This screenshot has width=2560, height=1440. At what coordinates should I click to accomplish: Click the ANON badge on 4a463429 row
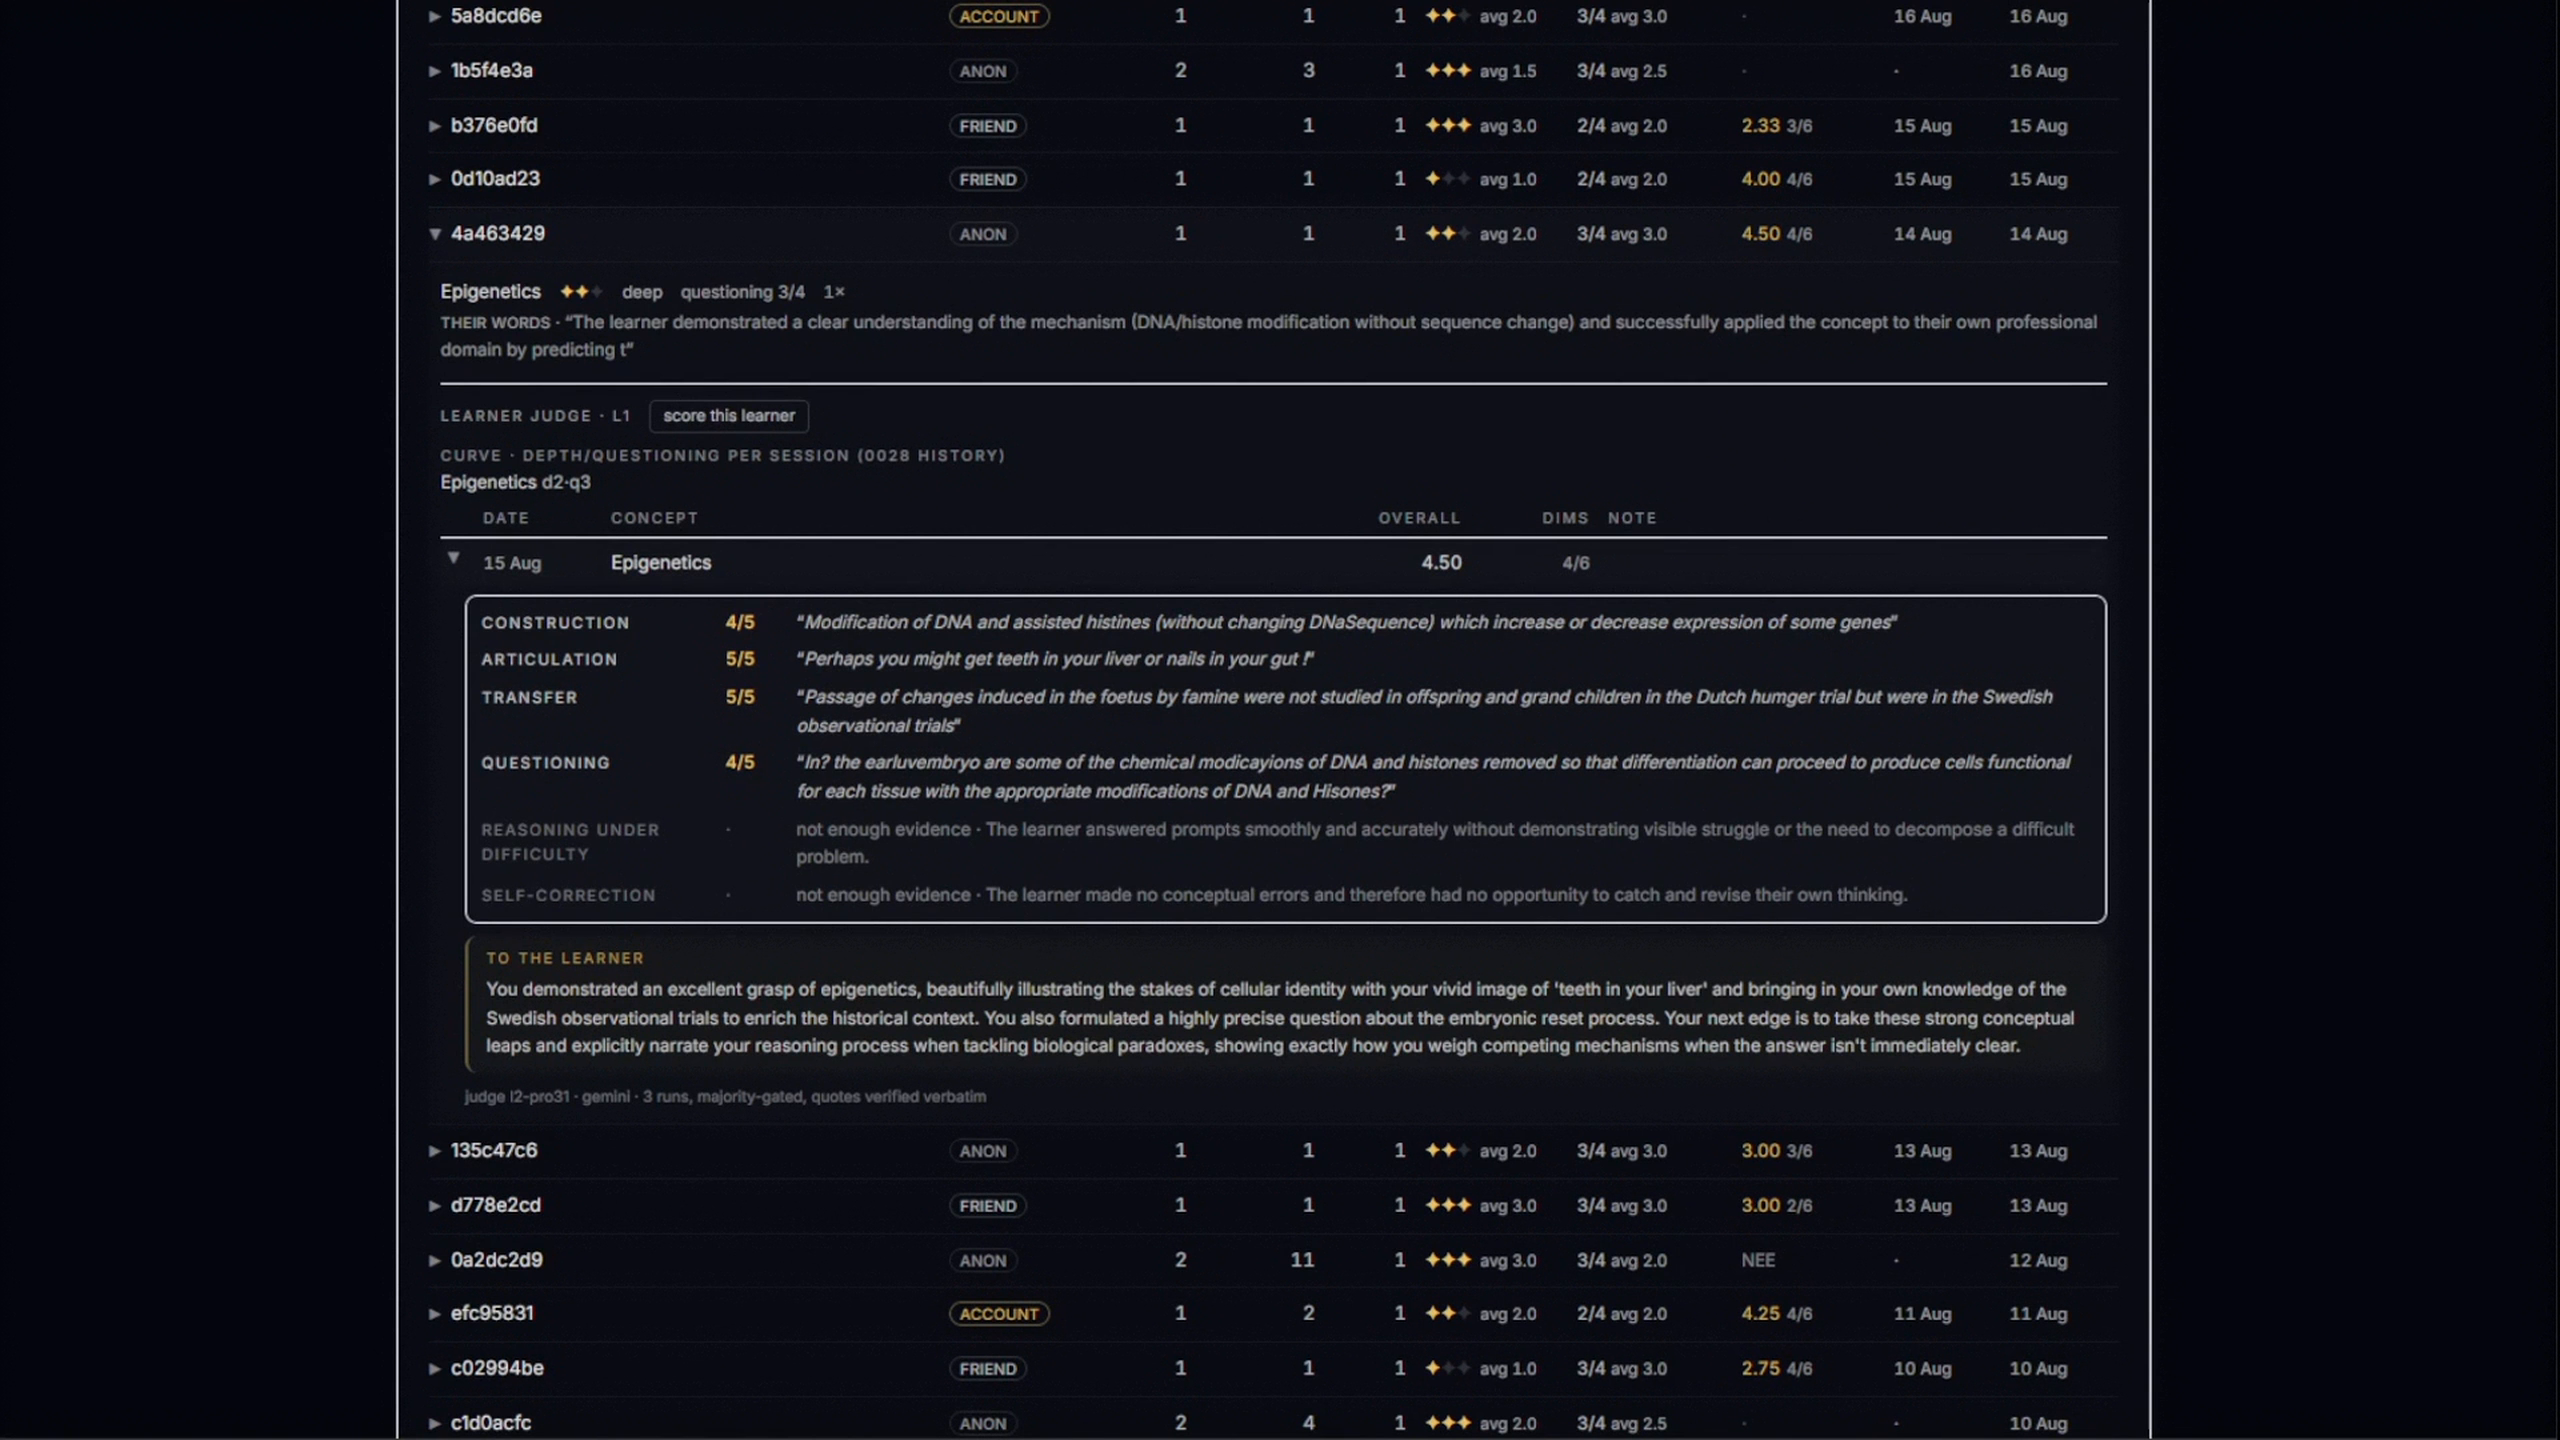[983, 234]
